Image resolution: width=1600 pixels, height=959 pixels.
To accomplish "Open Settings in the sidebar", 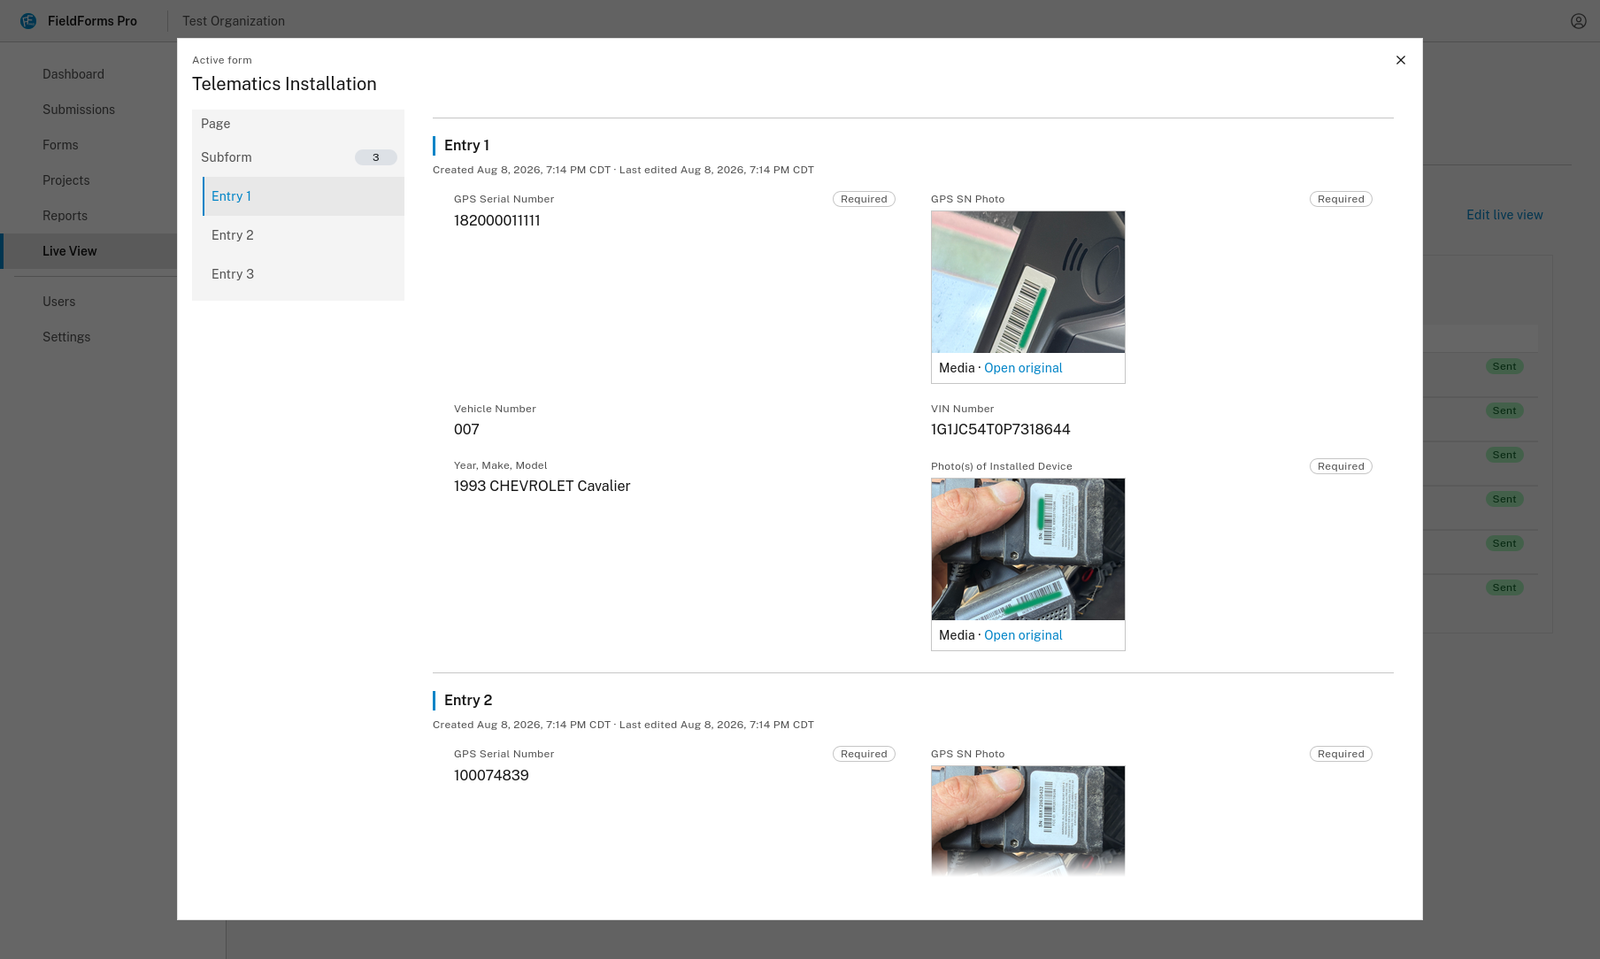I will pyautogui.click(x=66, y=337).
